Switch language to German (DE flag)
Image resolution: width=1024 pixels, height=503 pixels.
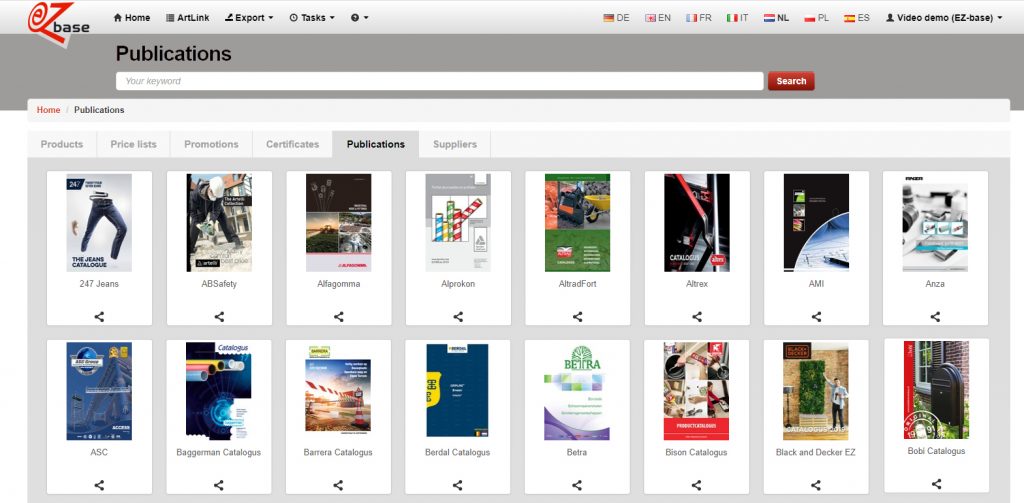pos(617,18)
